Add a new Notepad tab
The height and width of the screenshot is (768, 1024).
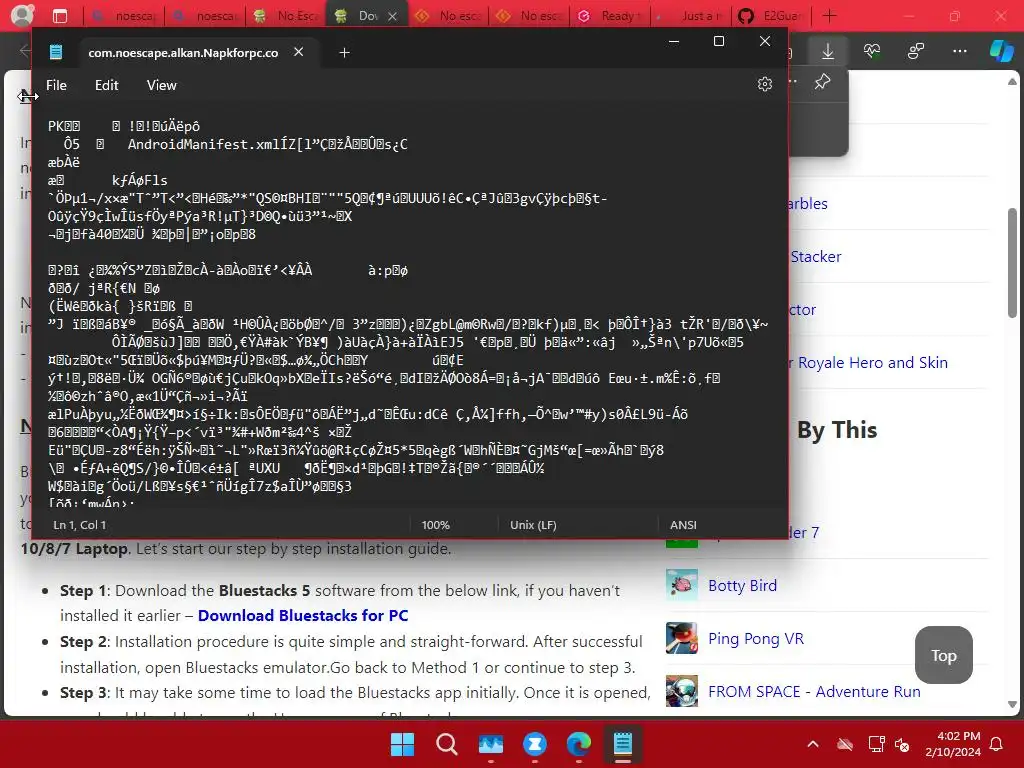coord(344,52)
